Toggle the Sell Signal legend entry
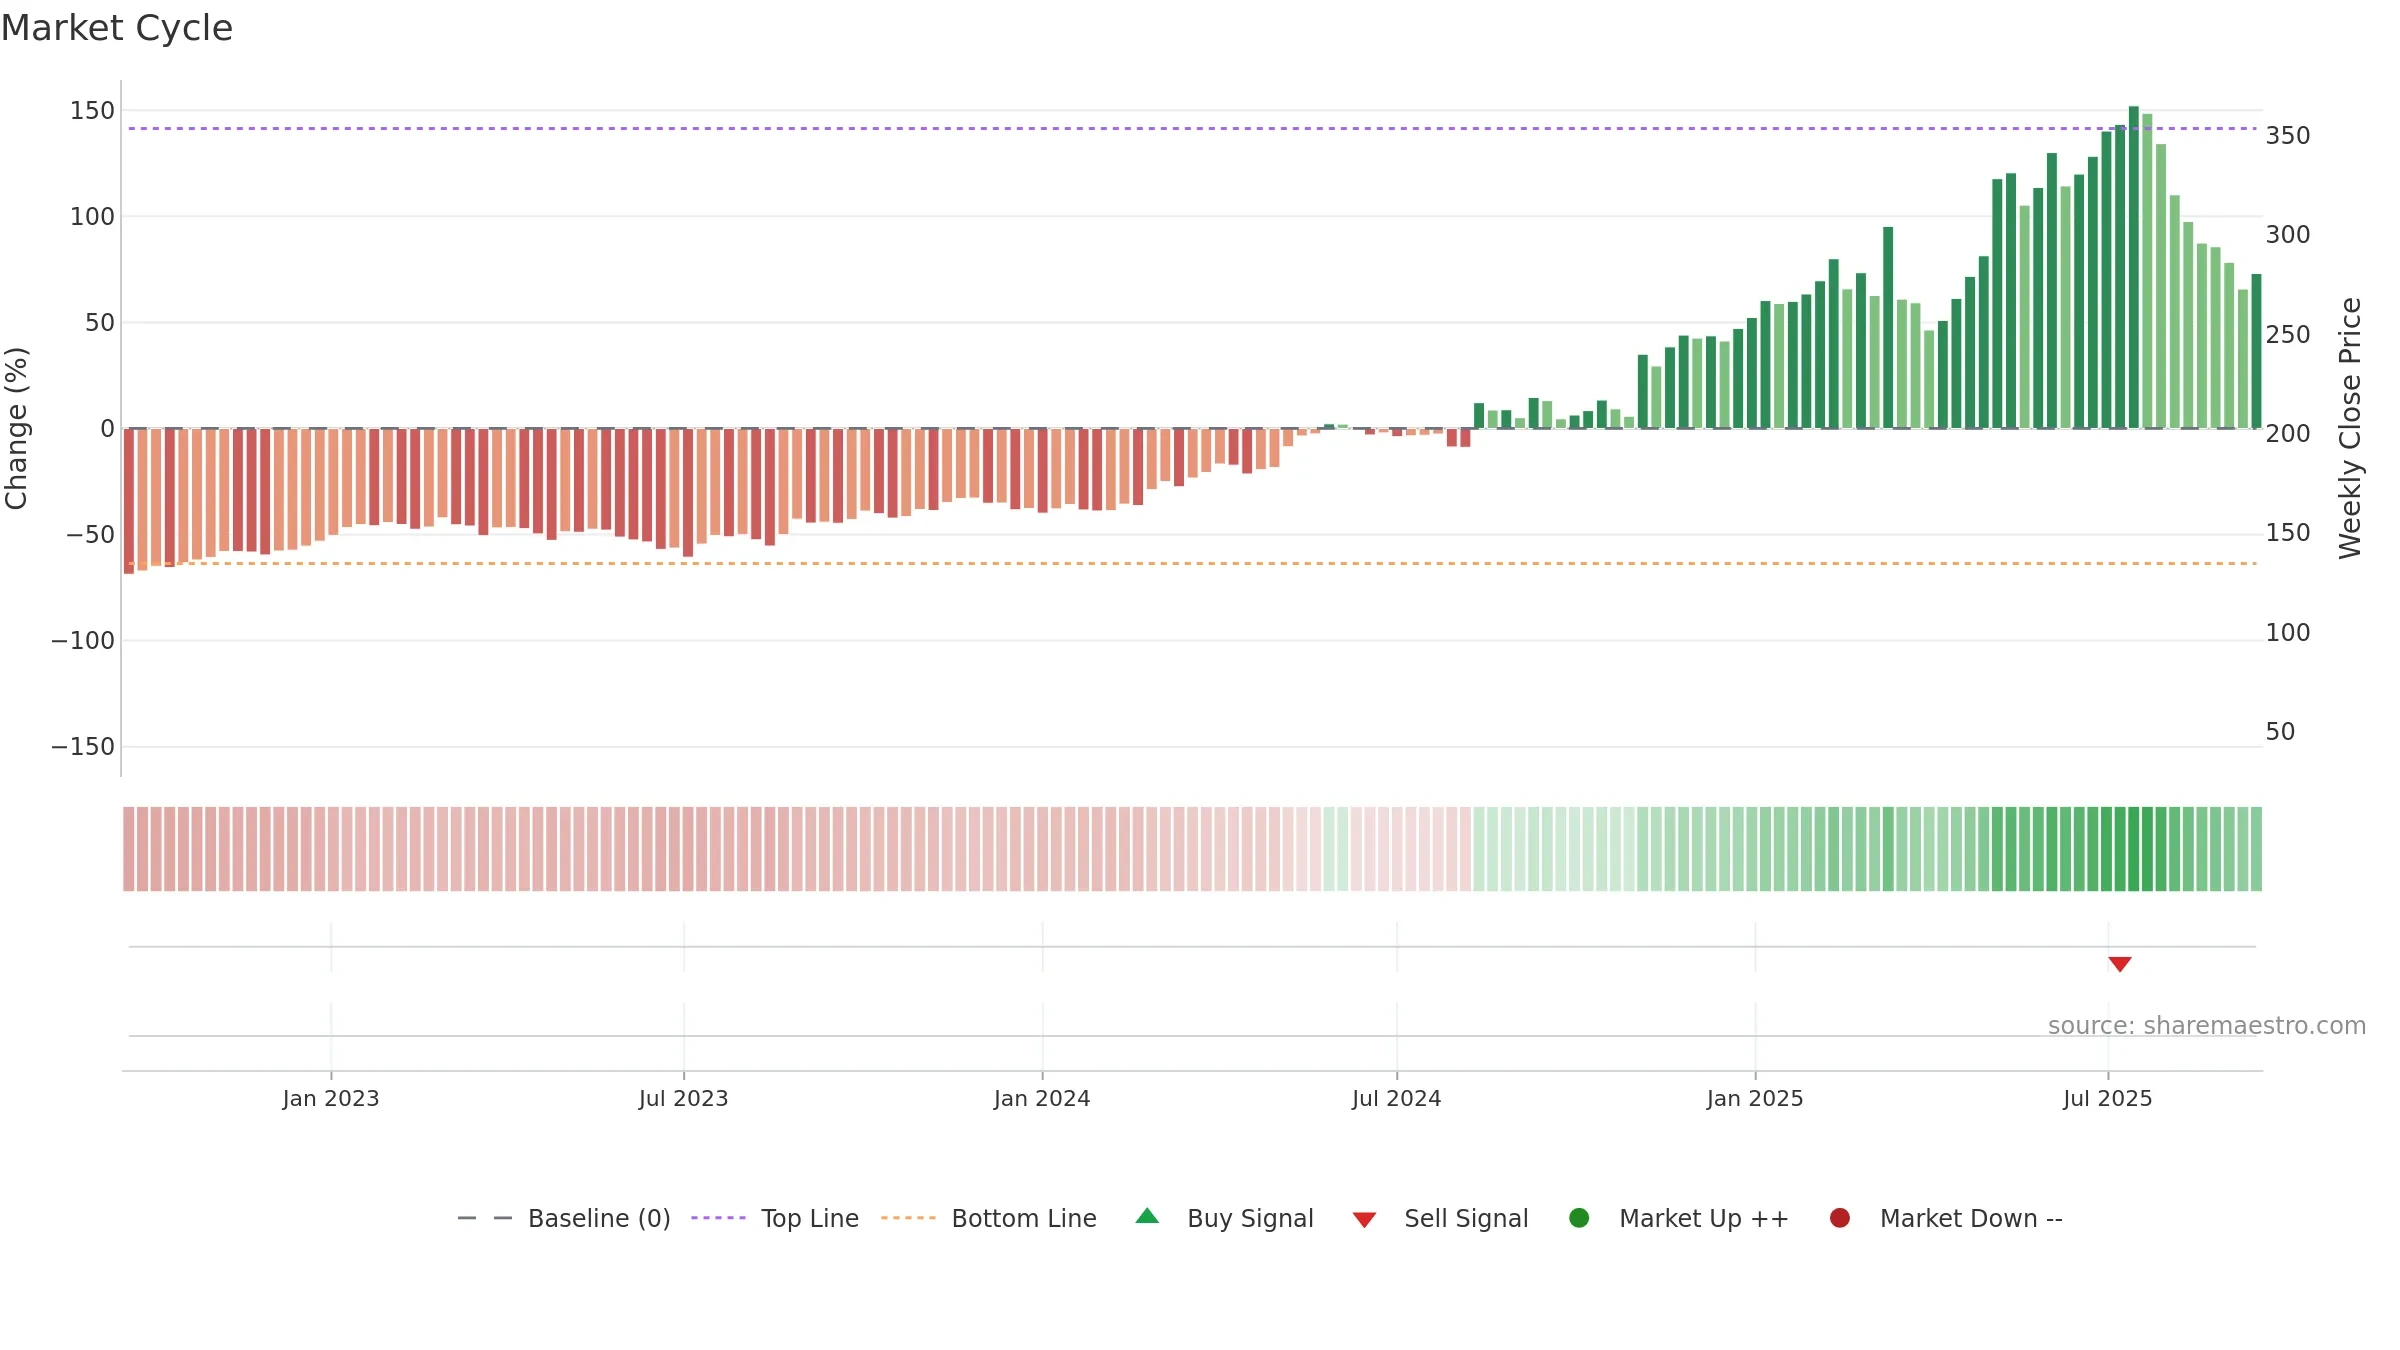This screenshot has width=2400, height=1350. click(x=1440, y=1218)
